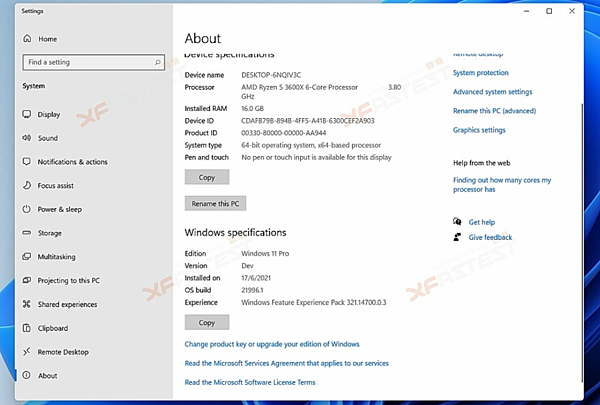Click the Give feedback link
The height and width of the screenshot is (405, 600).
[x=490, y=237]
